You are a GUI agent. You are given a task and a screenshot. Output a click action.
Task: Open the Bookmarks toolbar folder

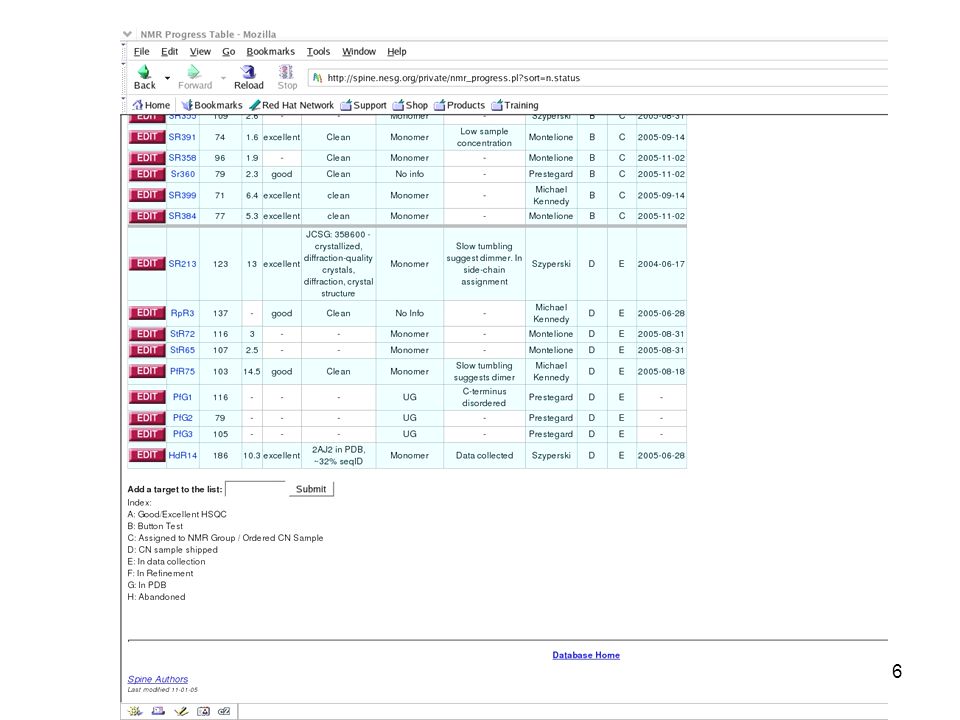pos(212,105)
